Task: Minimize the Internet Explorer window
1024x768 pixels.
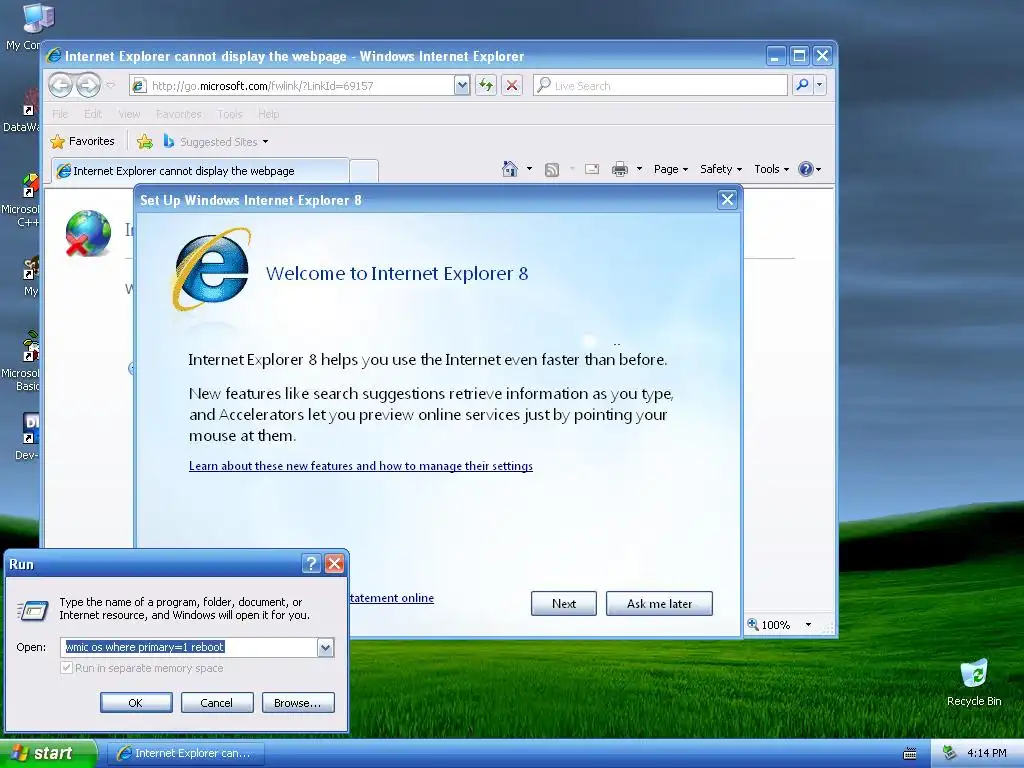Action: (775, 56)
